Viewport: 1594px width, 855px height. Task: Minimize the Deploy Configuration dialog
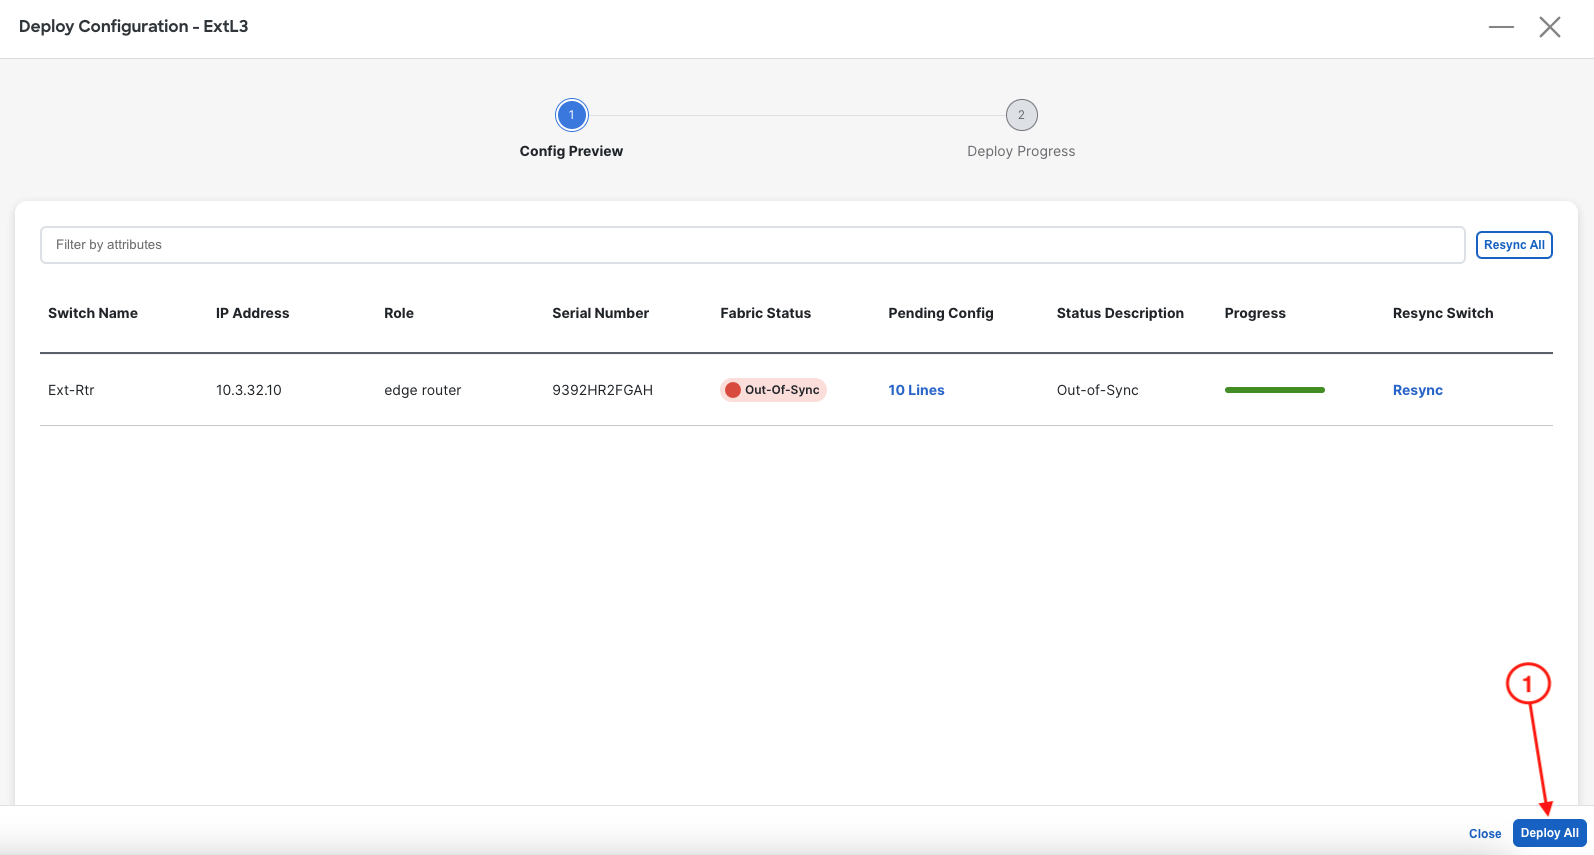point(1501,27)
